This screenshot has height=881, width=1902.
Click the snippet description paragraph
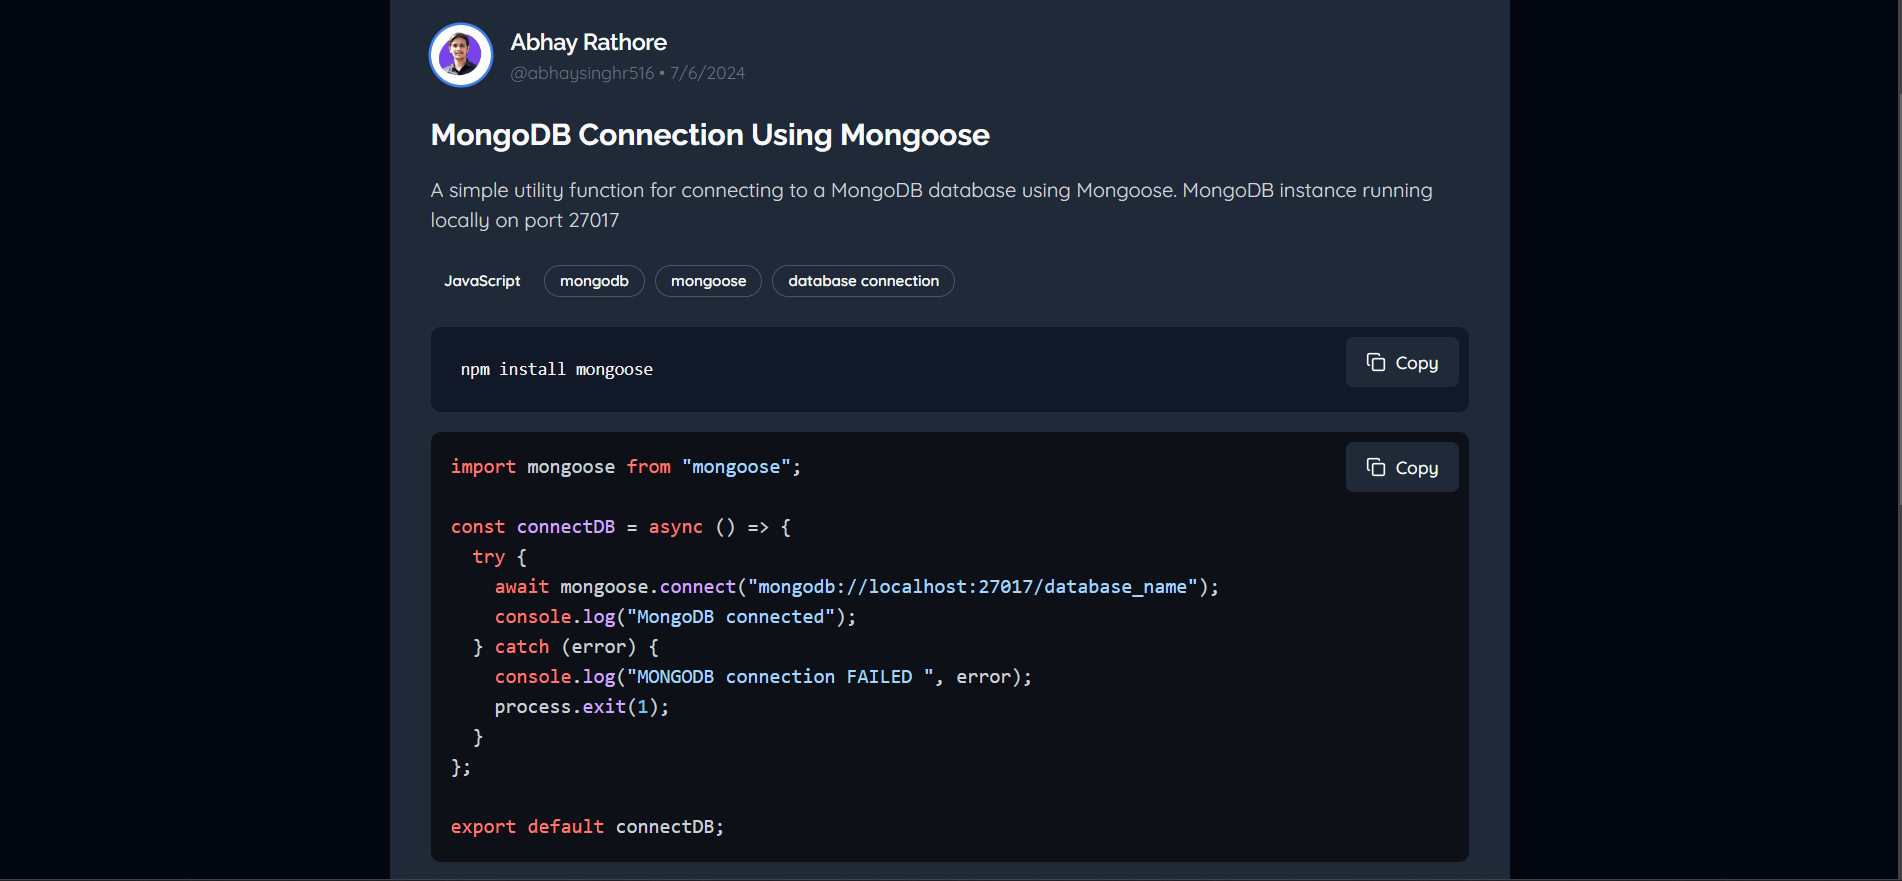coord(931,205)
